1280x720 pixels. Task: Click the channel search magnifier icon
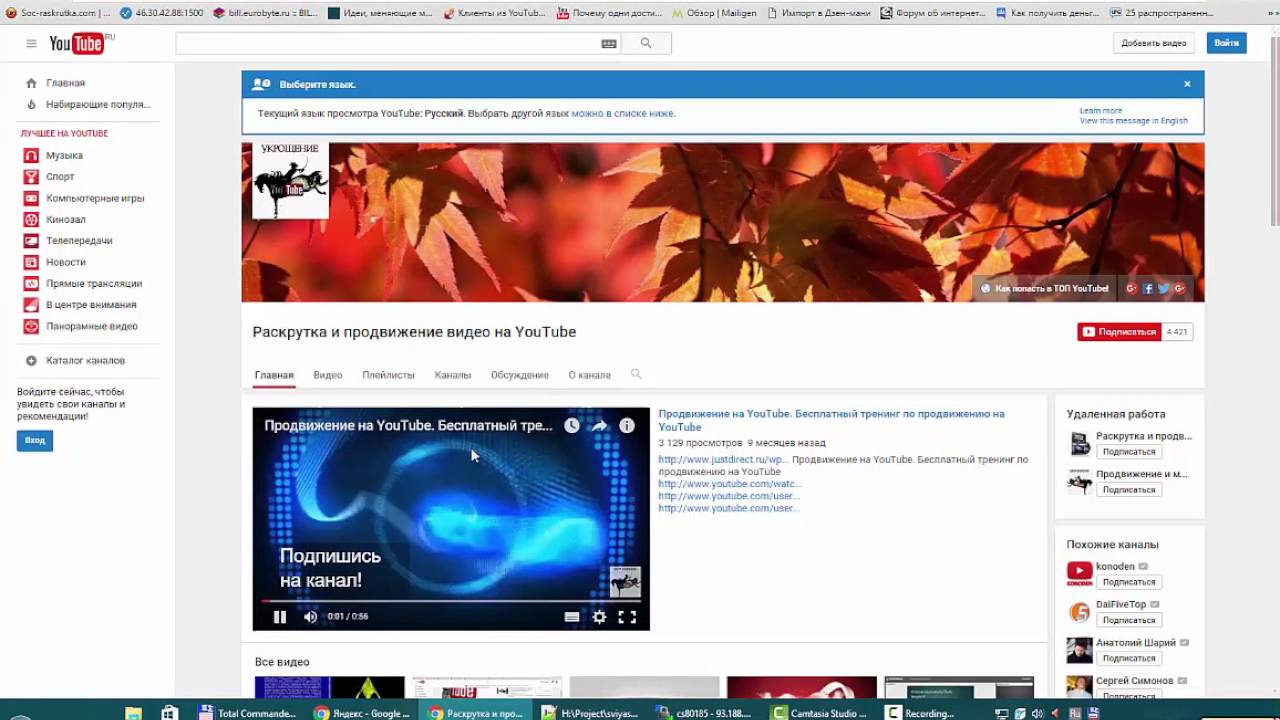pyautogui.click(x=636, y=374)
